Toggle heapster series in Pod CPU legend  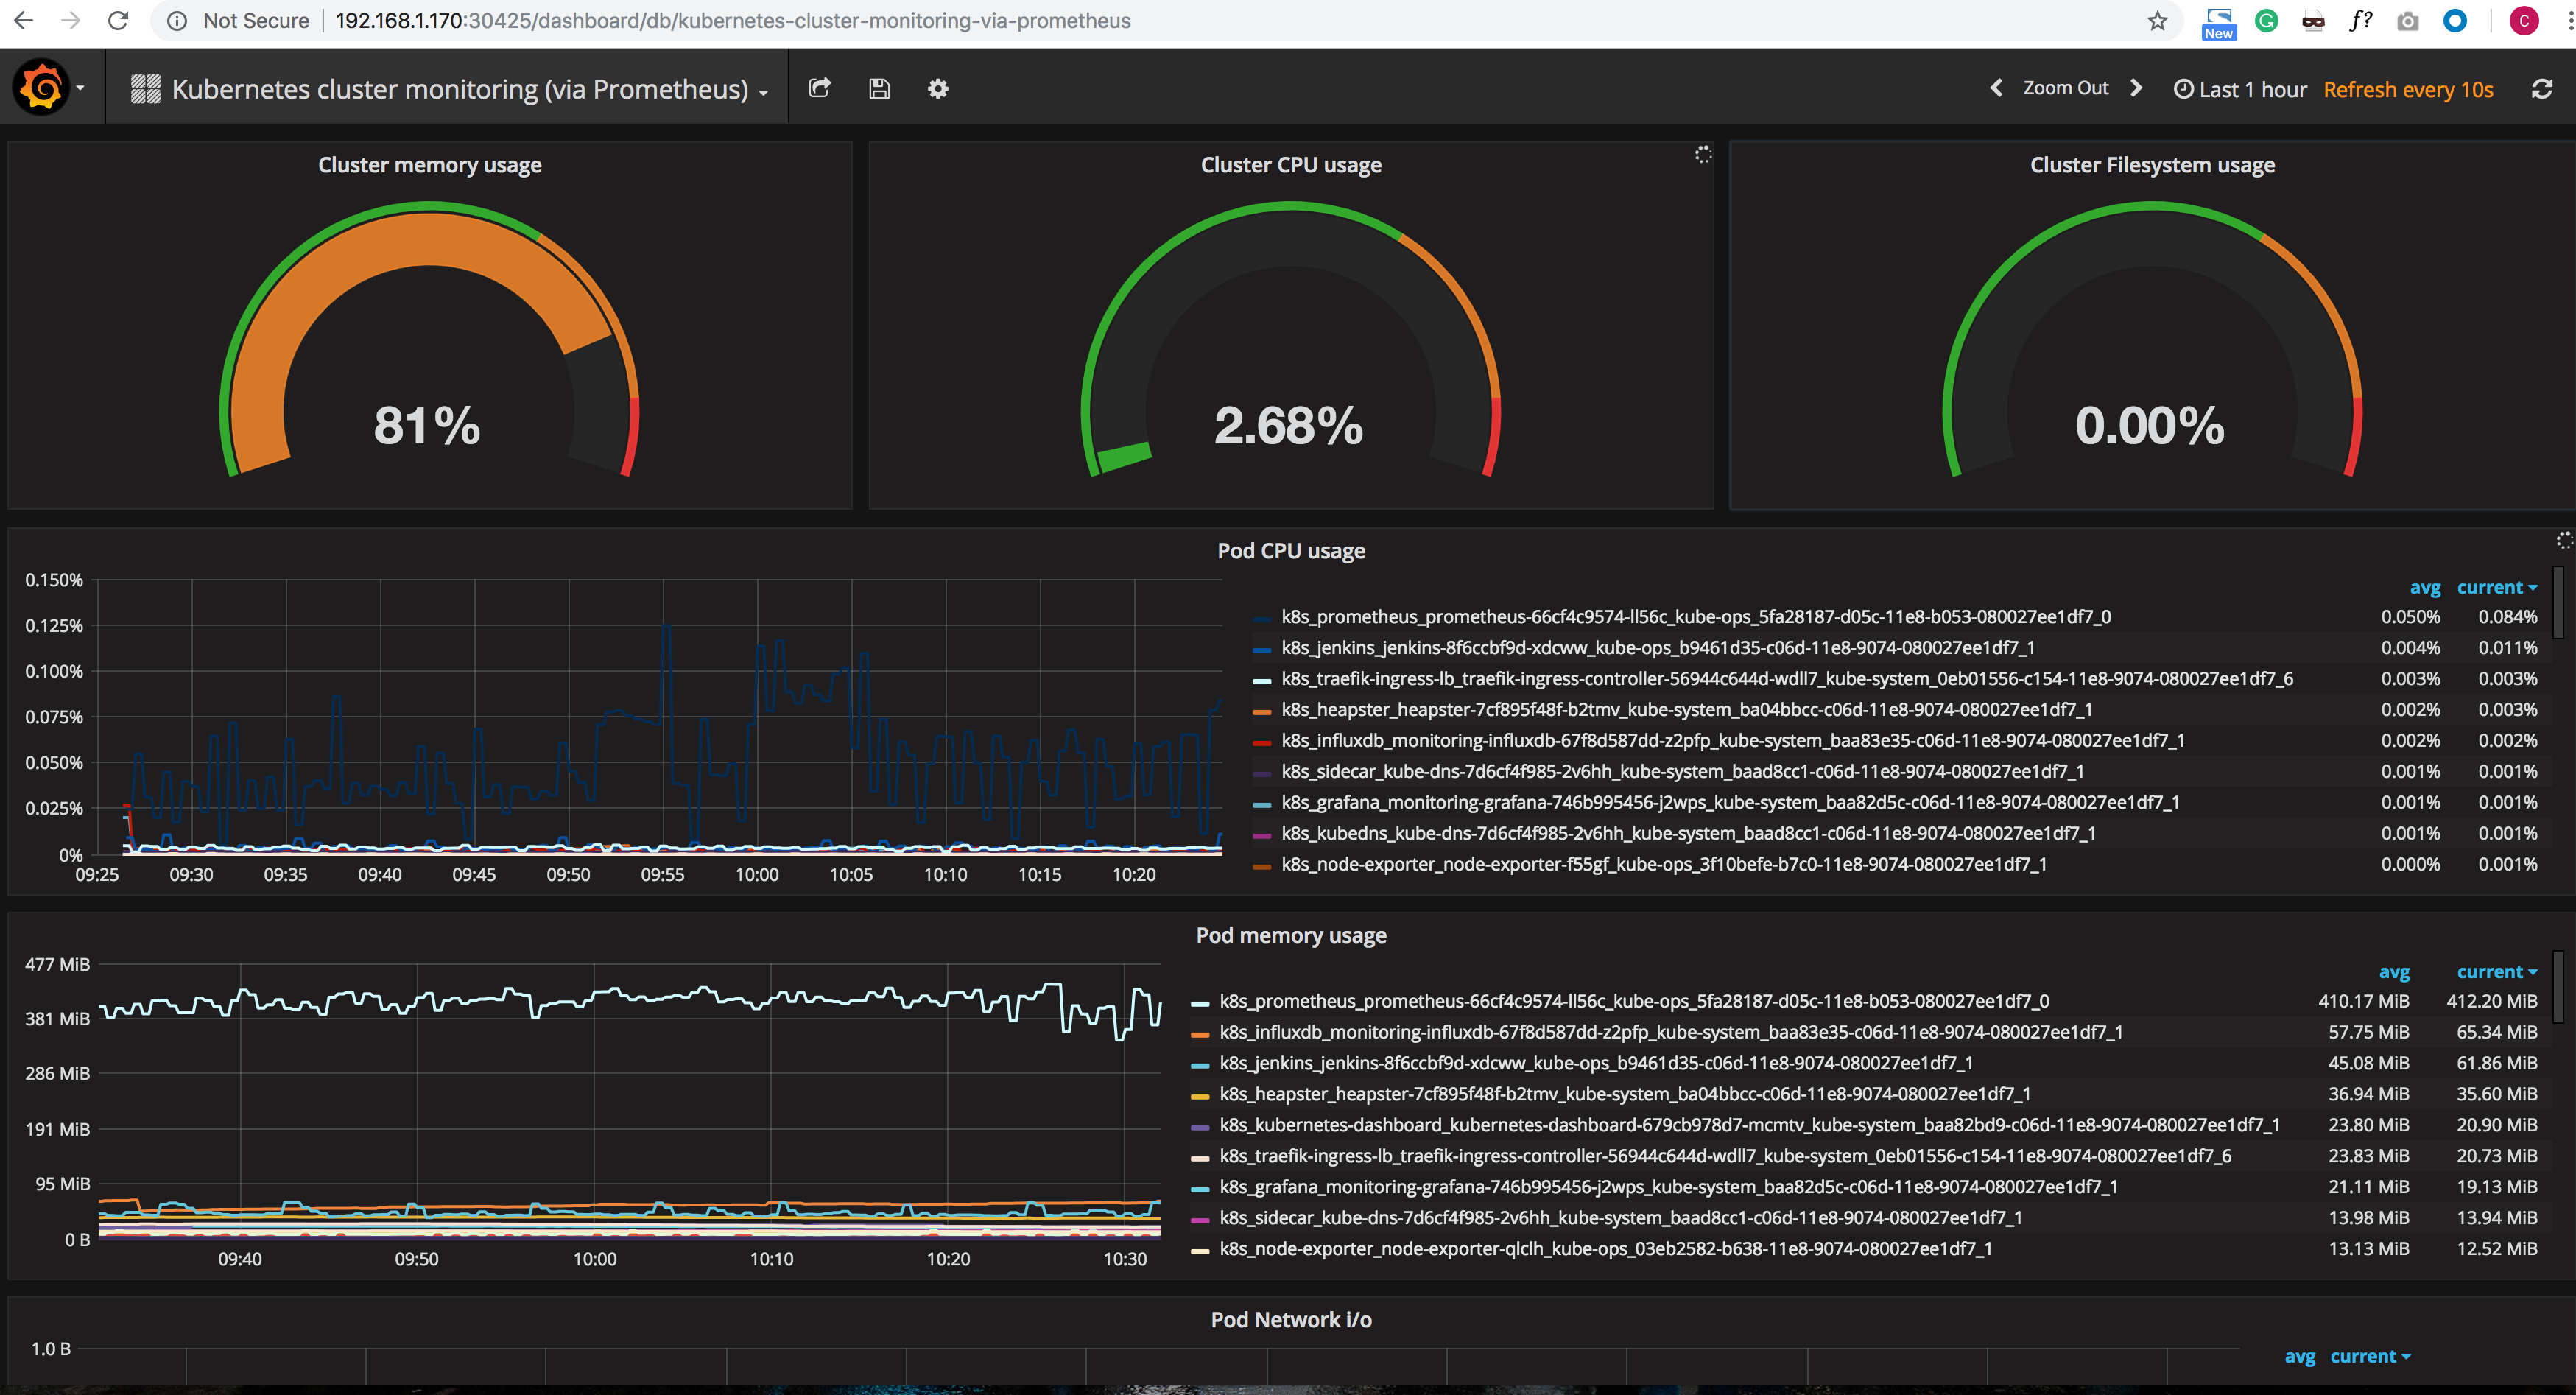1687,710
